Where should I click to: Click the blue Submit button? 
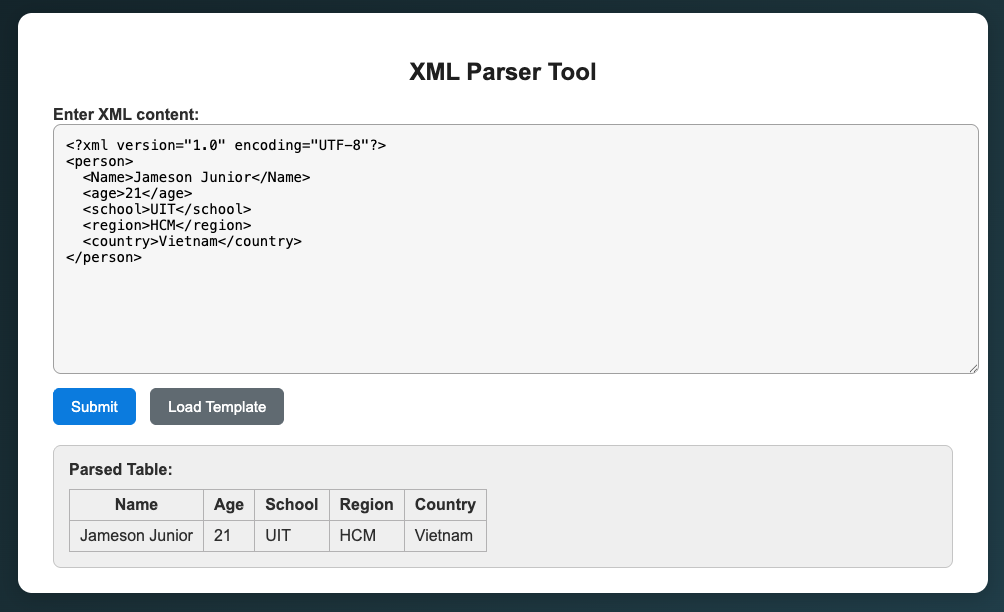point(94,407)
